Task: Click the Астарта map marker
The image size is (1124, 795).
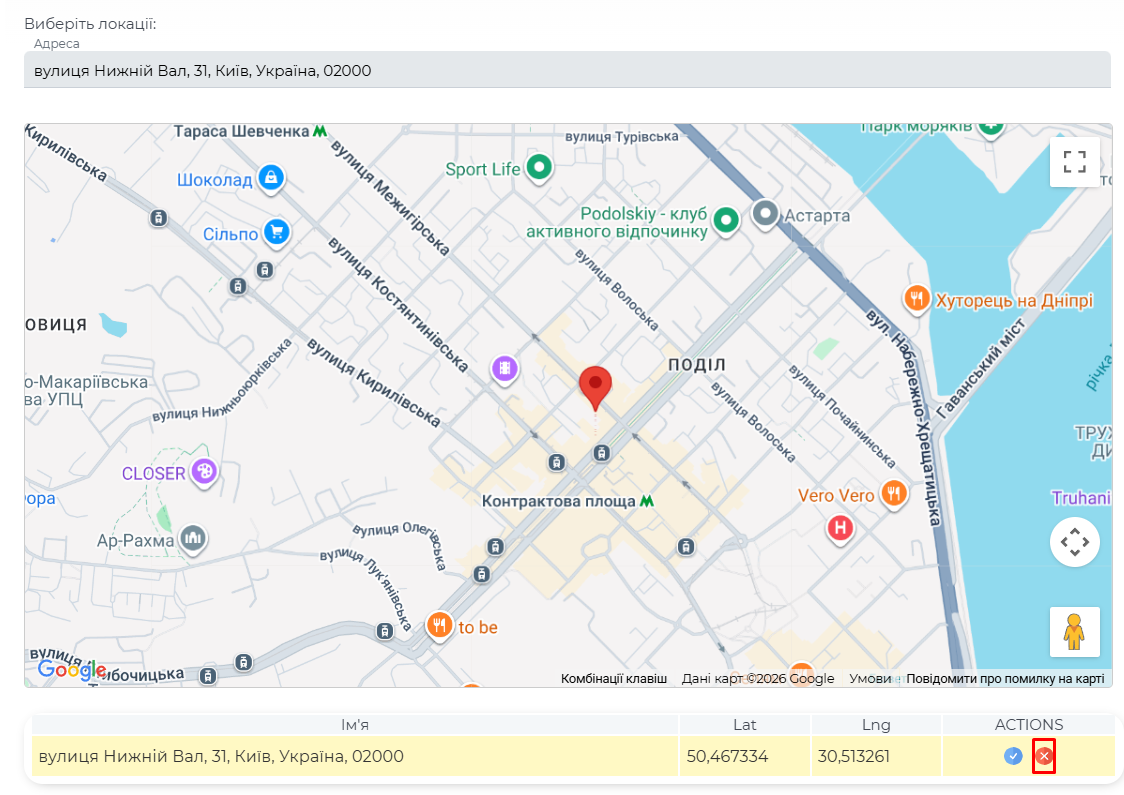Action: click(x=766, y=213)
